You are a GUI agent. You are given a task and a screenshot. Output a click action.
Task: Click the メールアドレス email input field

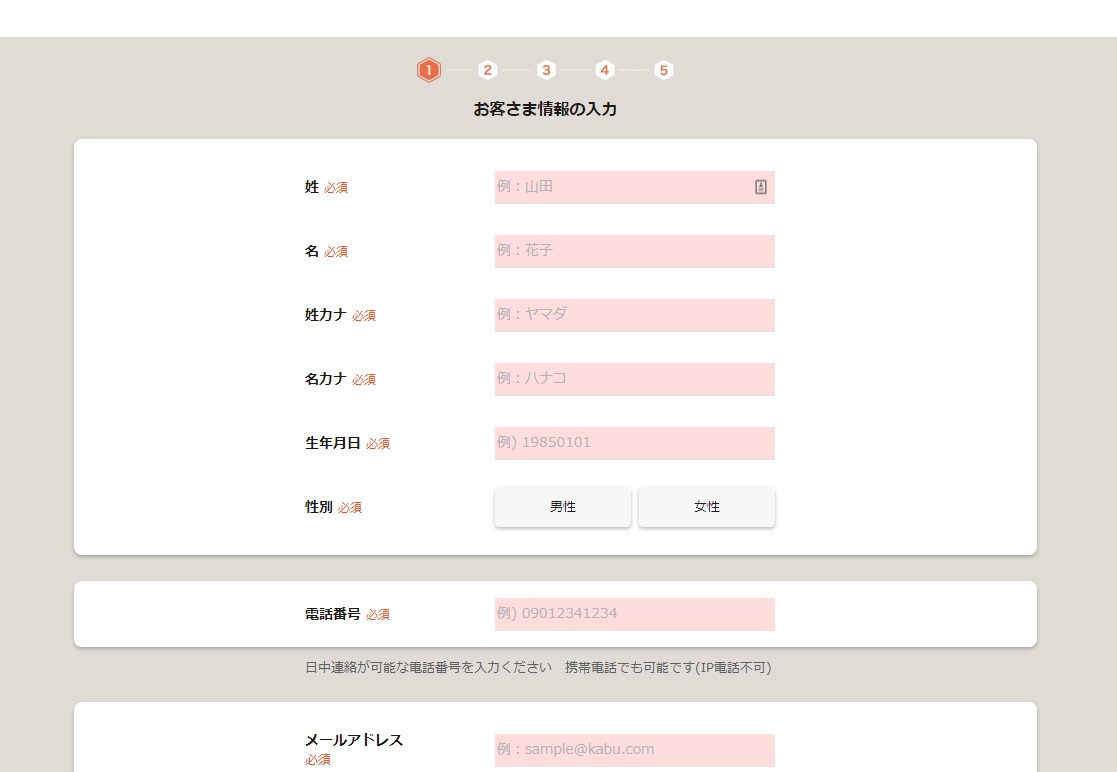point(634,750)
